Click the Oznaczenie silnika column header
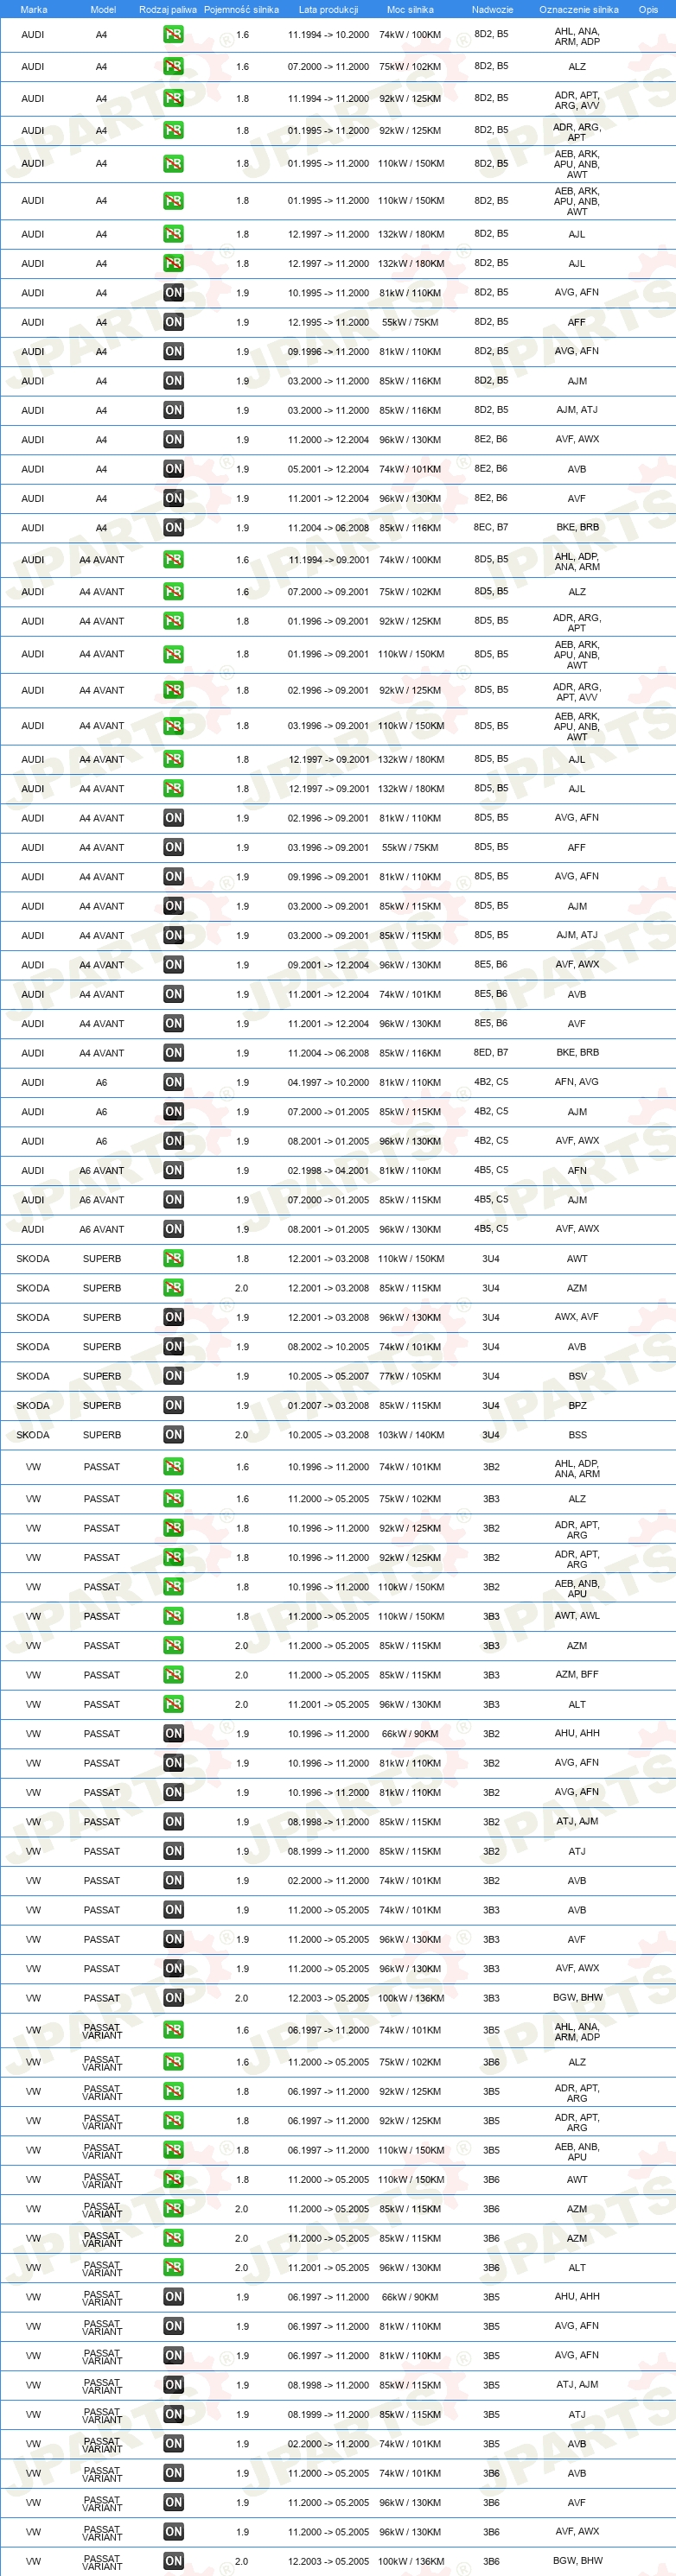The image size is (676, 2576). click(578, 9)
